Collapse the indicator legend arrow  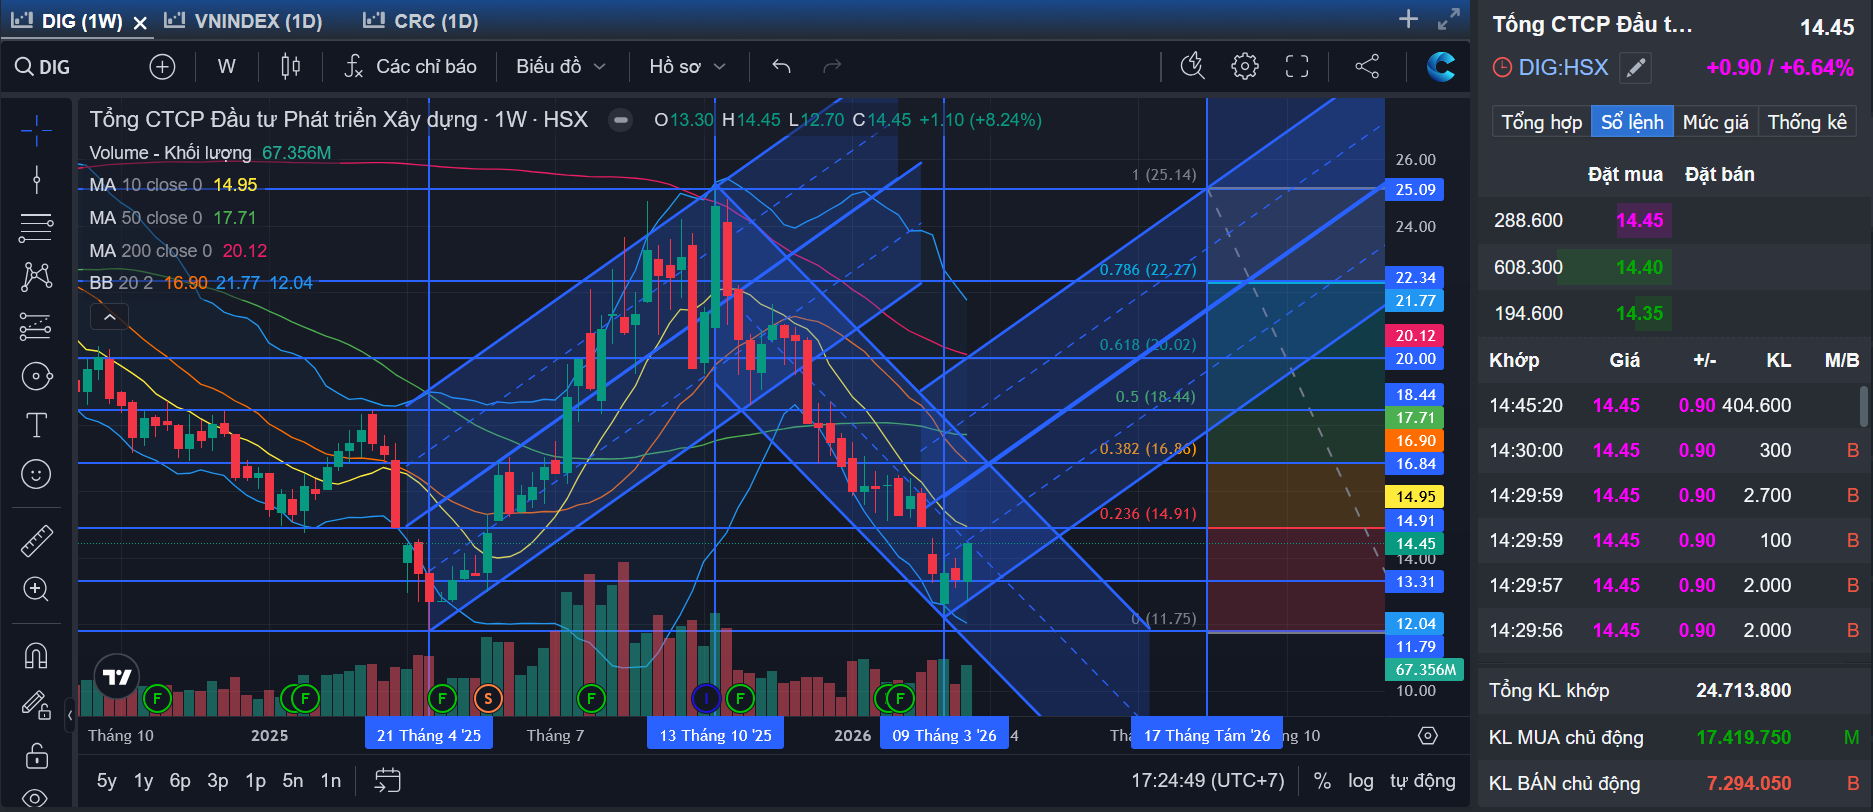[110, 318]
